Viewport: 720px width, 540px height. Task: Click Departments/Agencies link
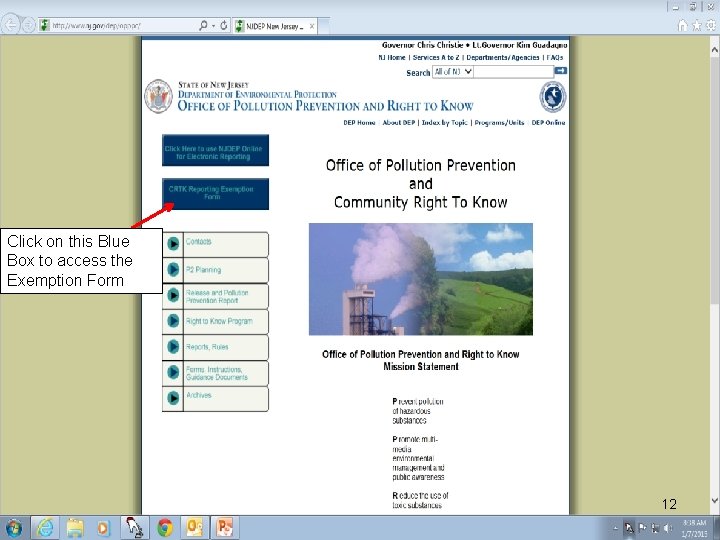(x=503, y=57)
